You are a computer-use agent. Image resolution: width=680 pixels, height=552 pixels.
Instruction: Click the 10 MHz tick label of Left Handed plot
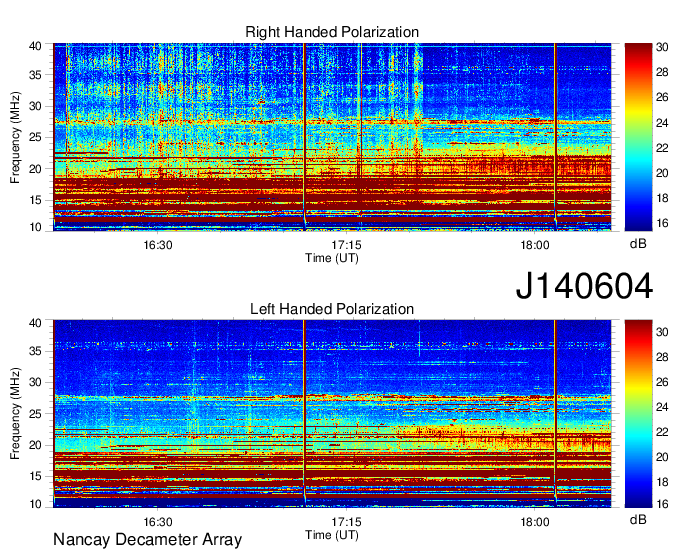click(36, 504)
